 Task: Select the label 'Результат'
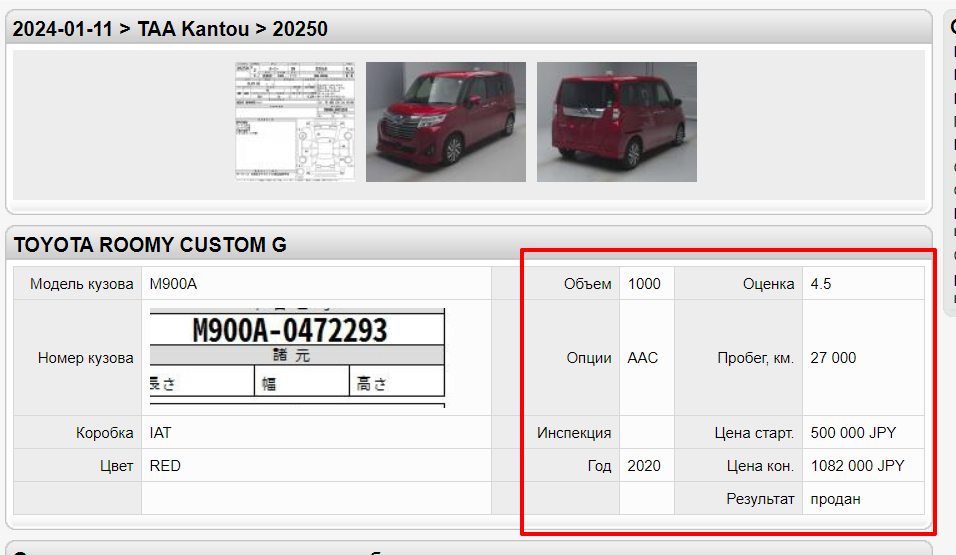coord(760,499)
